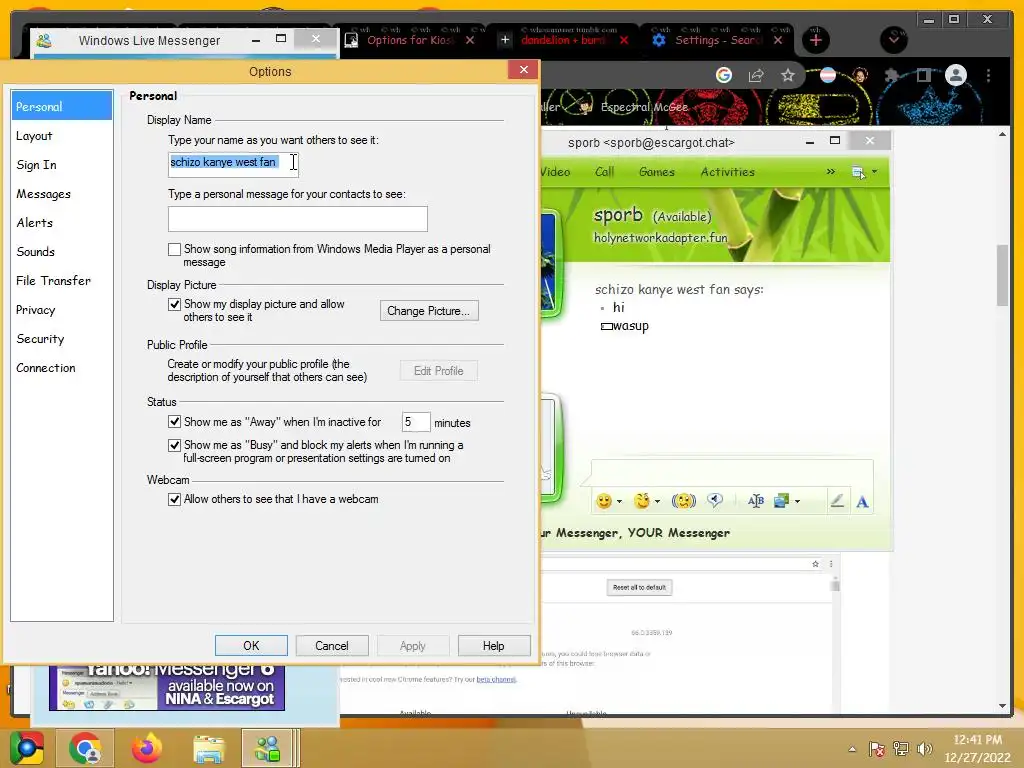This screenshot has width=1024, height=768.
Task: Open Chrome three-dot menu
Action: [x=988, y=75]
